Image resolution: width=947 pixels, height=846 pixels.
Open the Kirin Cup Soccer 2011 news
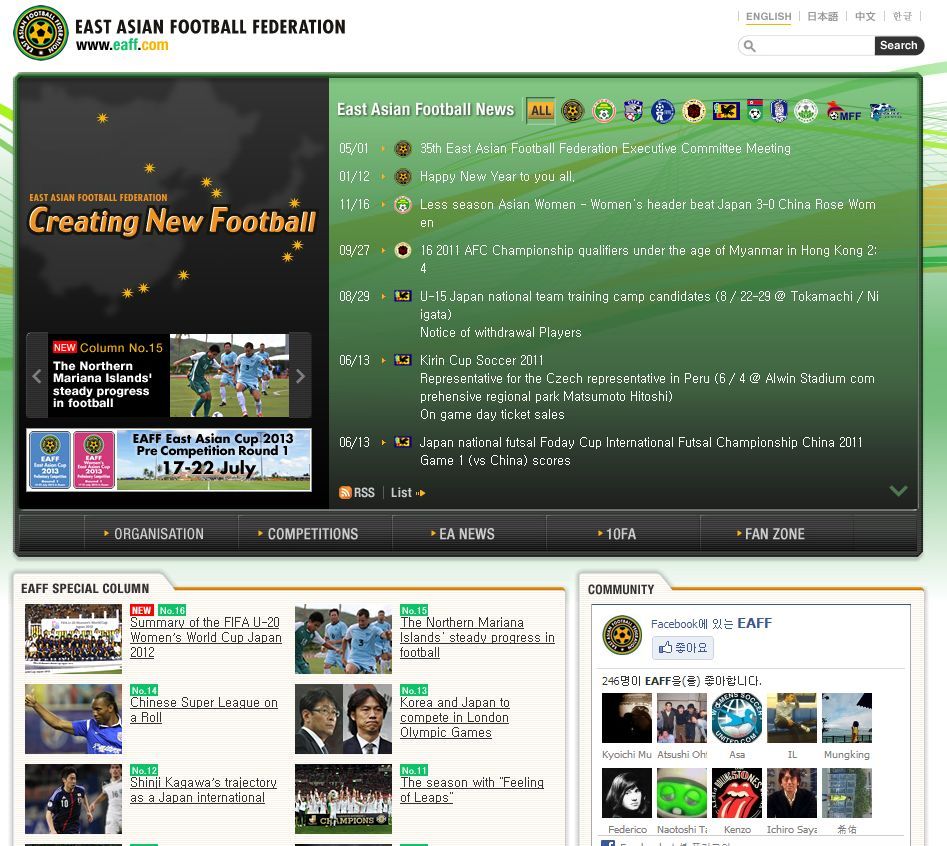click(647, 388)
